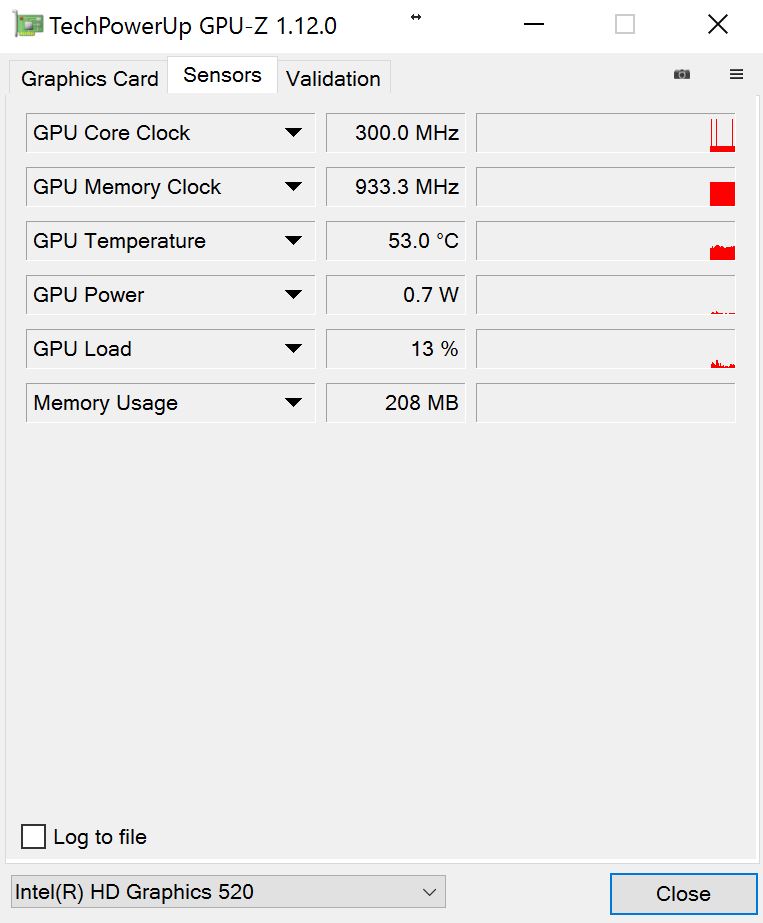Image resolution: width=763 pixels, height=923 pixels.
Task: Click the GPU Temperature history graph
Action: [x=606, y=241]
